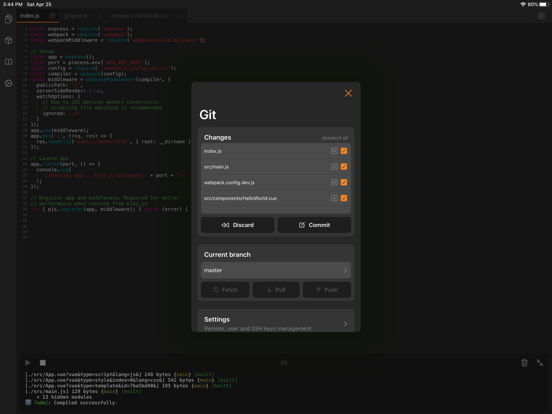Select src/components/HelloWorld.vue in Changes list

(x=276, y=198)
